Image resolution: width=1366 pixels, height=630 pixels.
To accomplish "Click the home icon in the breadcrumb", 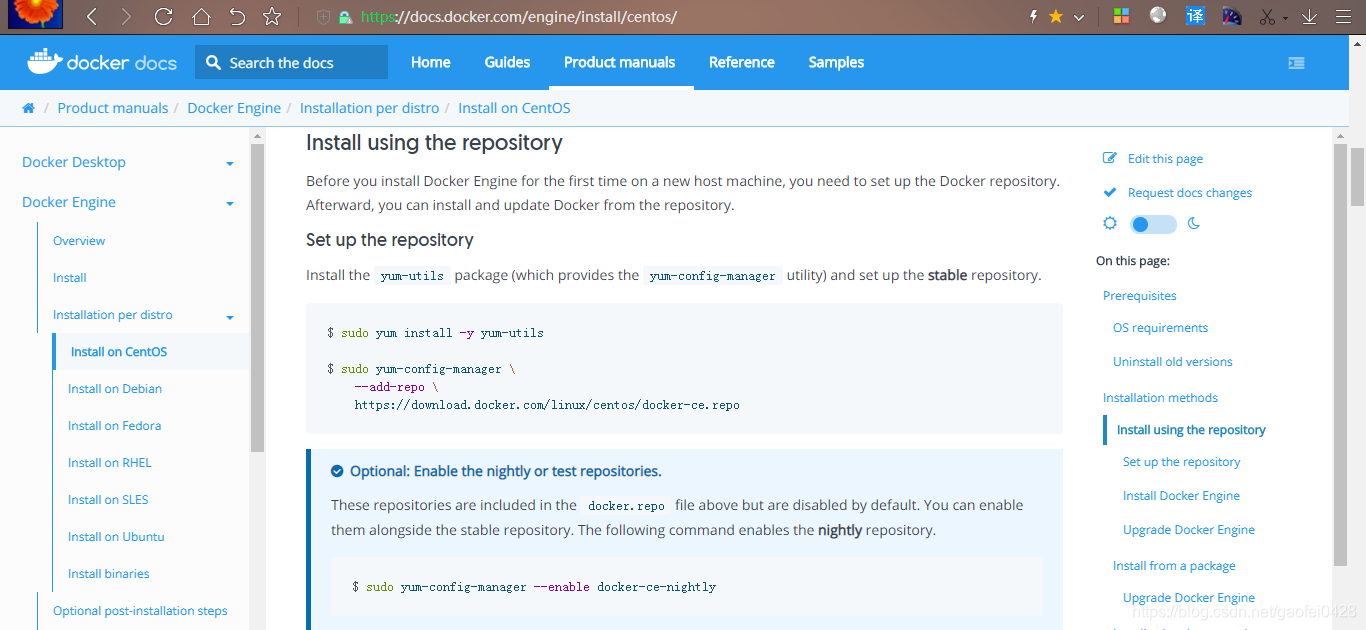I will tap(28, 108).
